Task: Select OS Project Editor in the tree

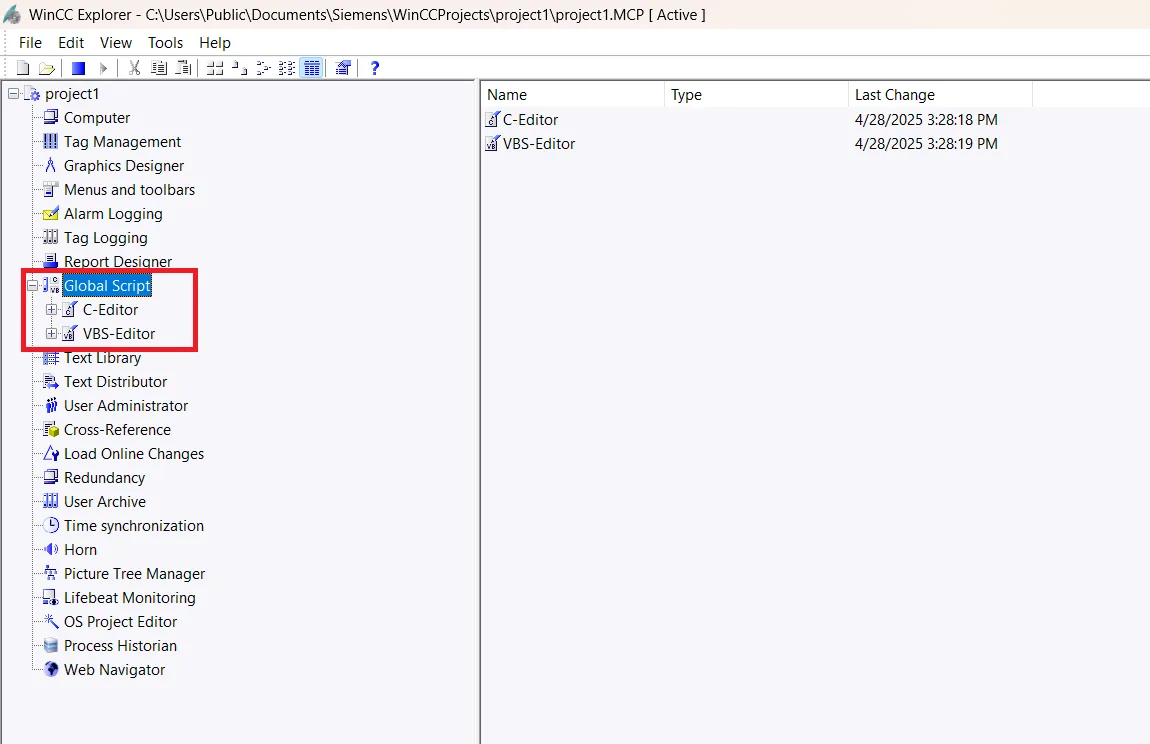Action: click(120, 621)
